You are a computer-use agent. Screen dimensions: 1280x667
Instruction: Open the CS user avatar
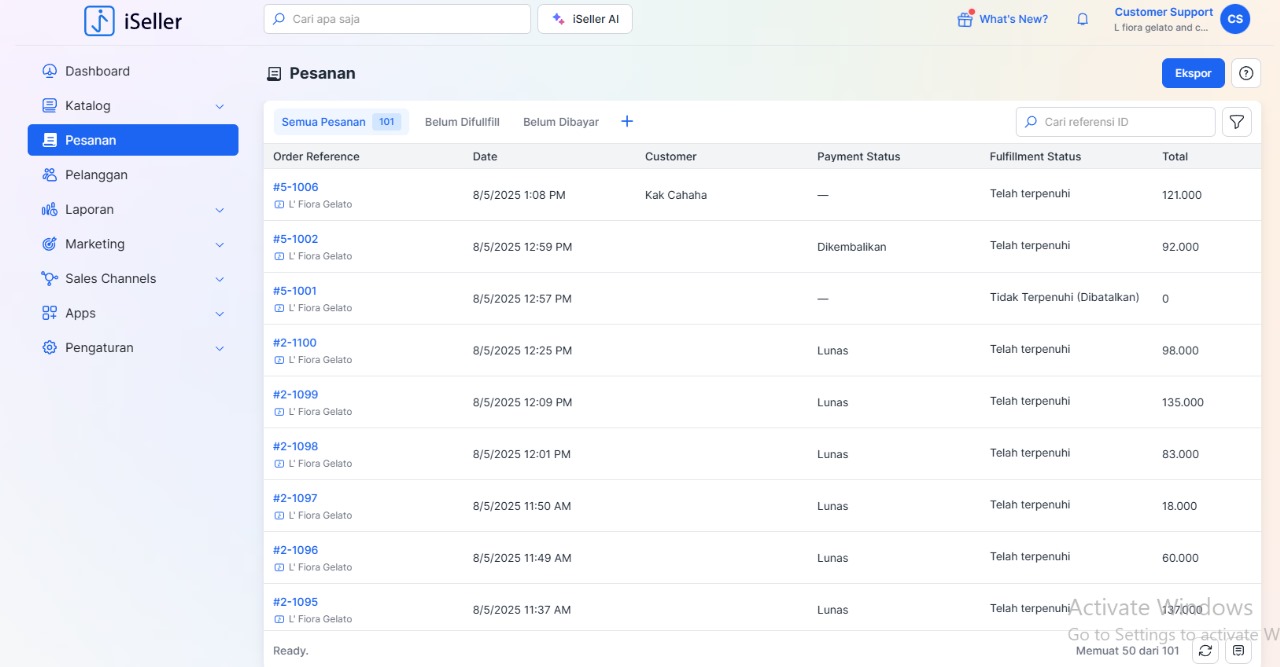1235,19
